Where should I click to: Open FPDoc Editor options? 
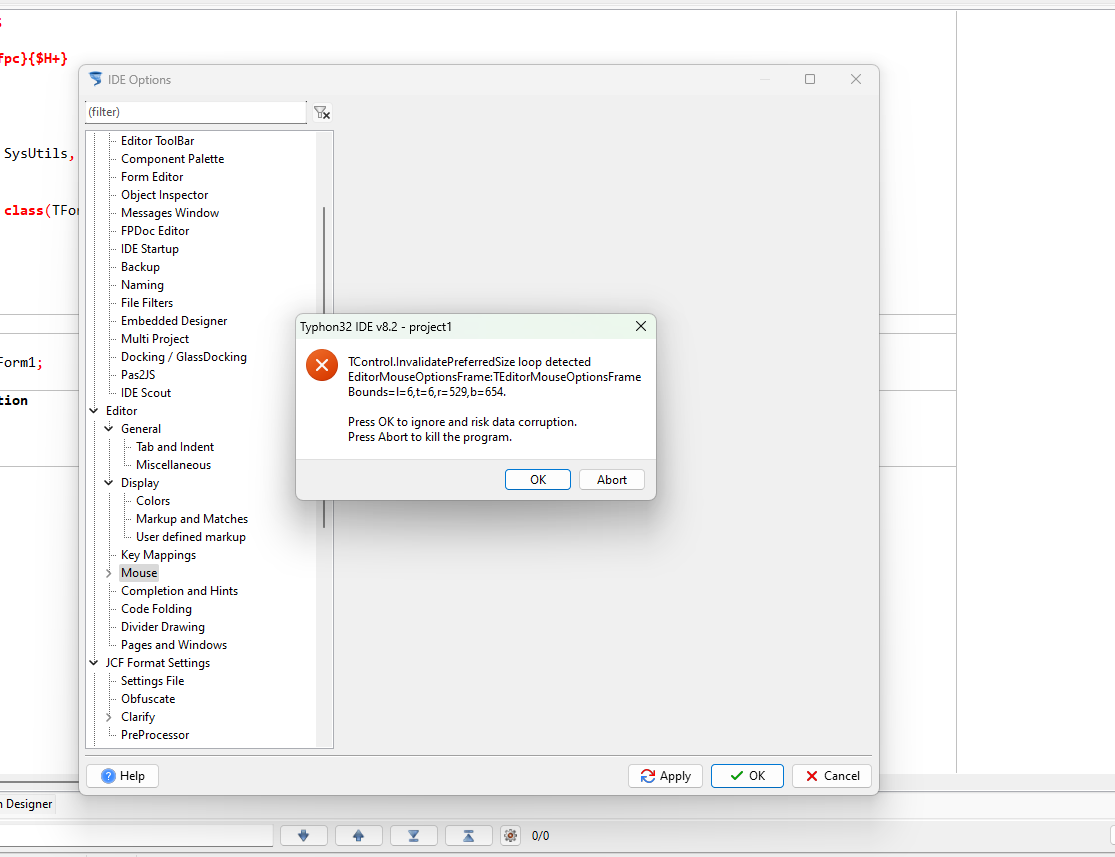154,230
